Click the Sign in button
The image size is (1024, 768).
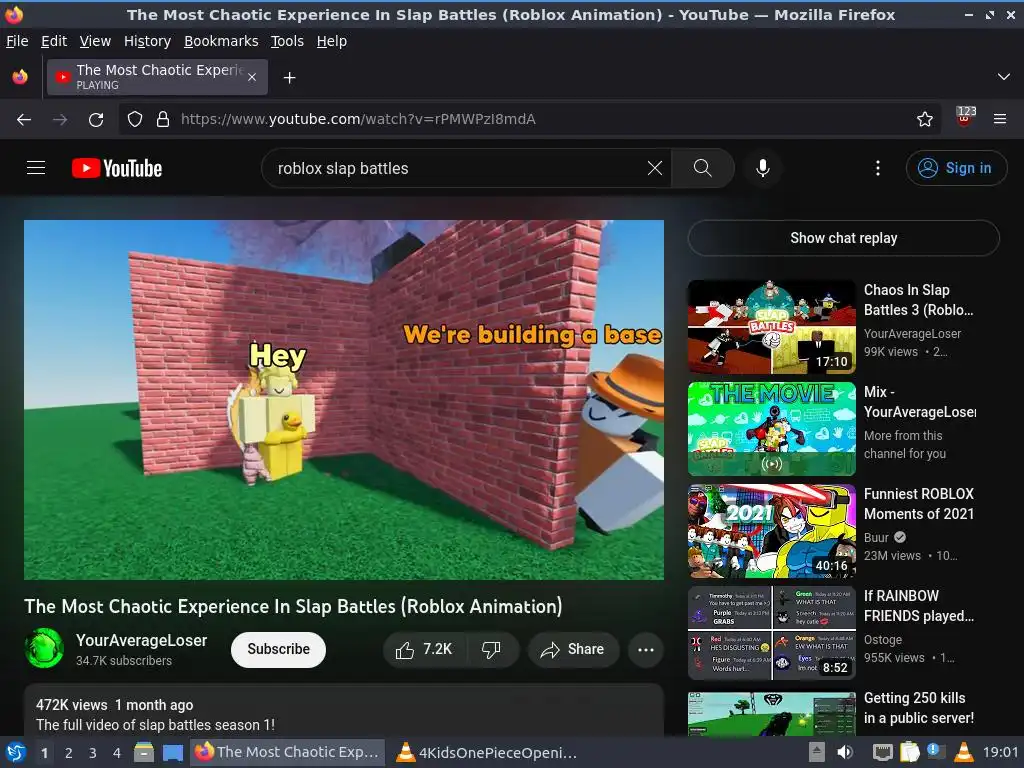[956, 168]
